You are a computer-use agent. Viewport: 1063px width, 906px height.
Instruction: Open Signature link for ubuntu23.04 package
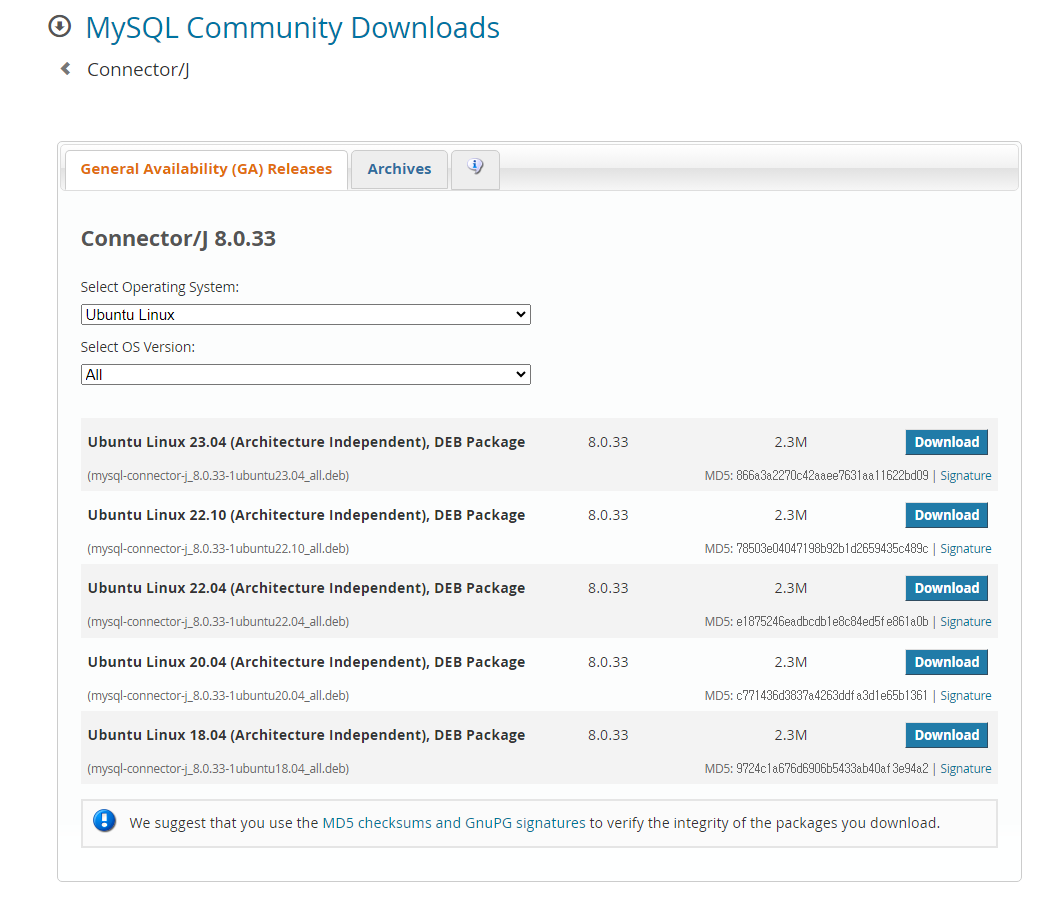tap(965, 476)
